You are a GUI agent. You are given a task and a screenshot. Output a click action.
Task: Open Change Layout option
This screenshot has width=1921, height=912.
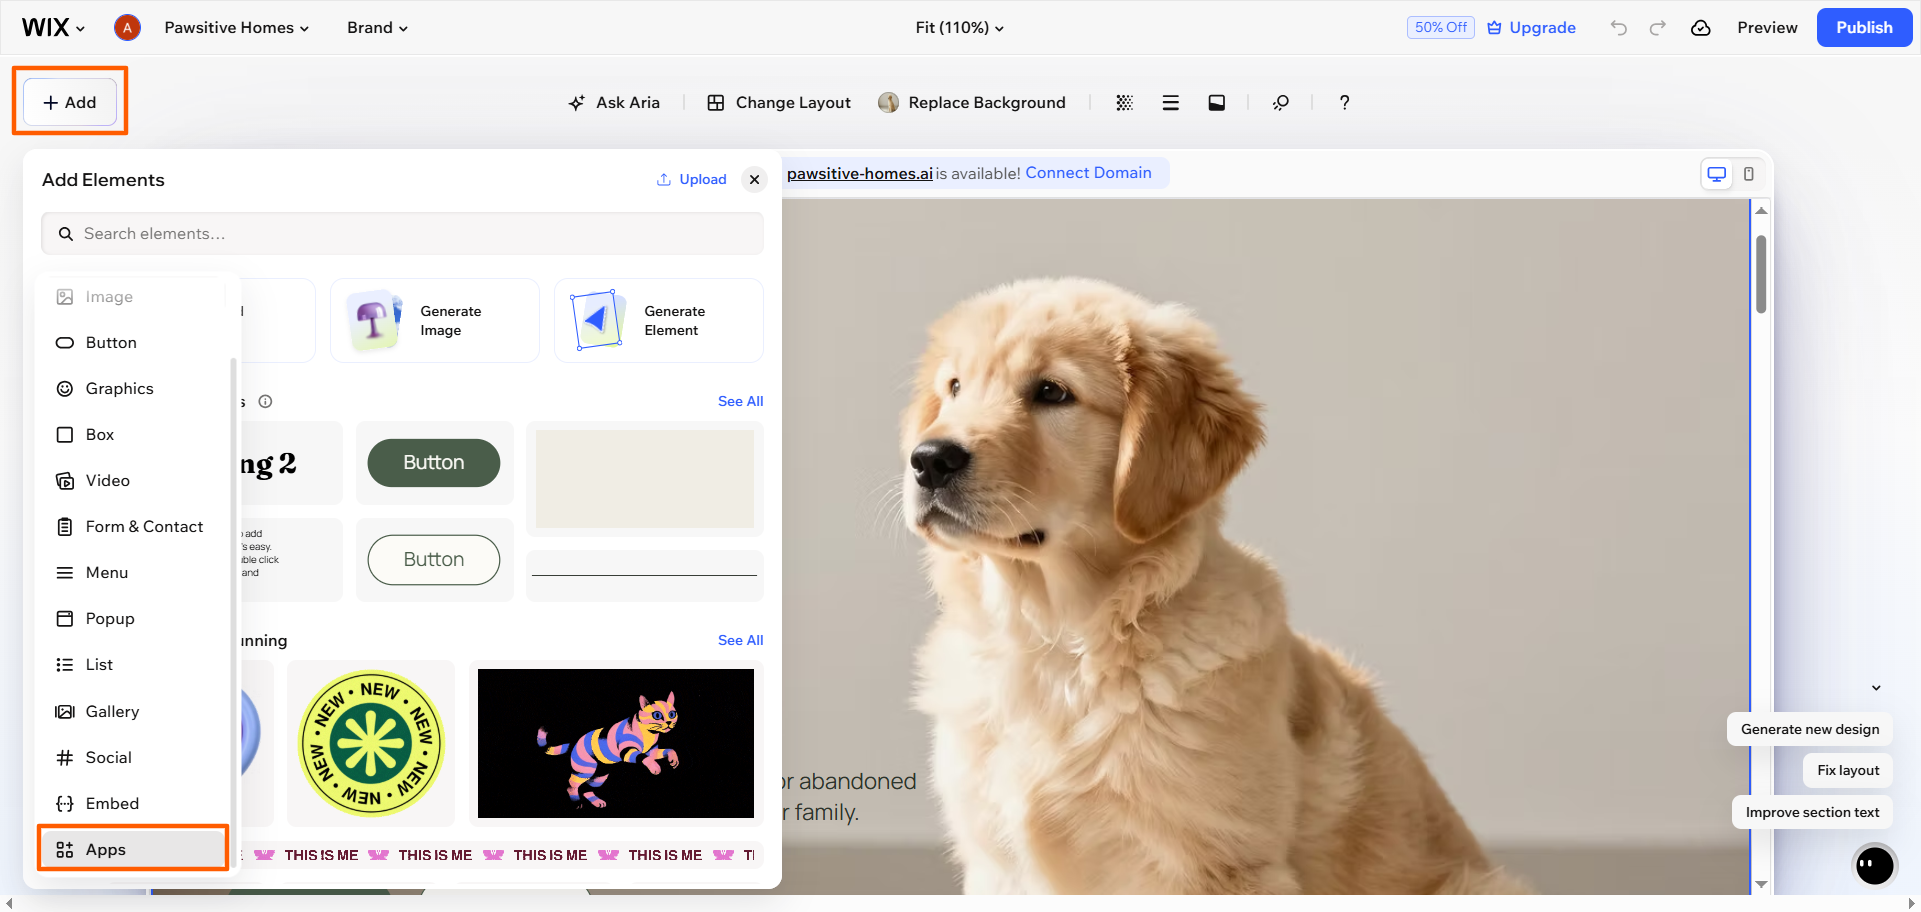779,102
